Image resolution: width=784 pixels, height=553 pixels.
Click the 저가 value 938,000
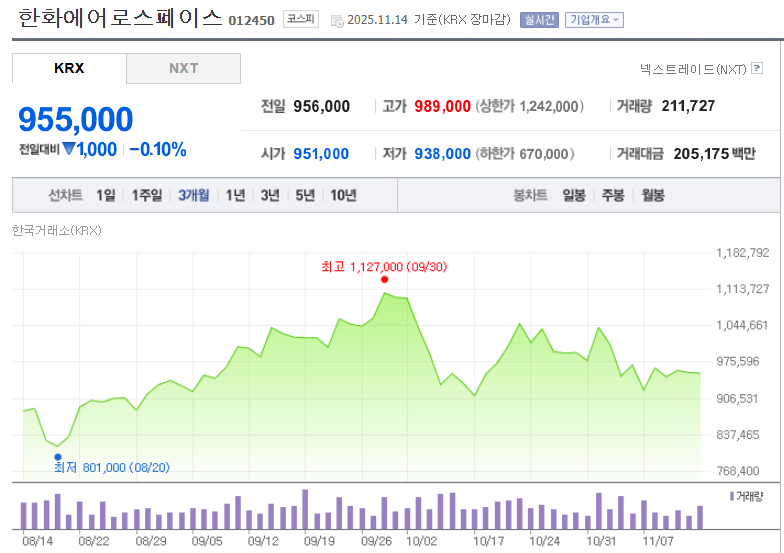click(442, 154)
